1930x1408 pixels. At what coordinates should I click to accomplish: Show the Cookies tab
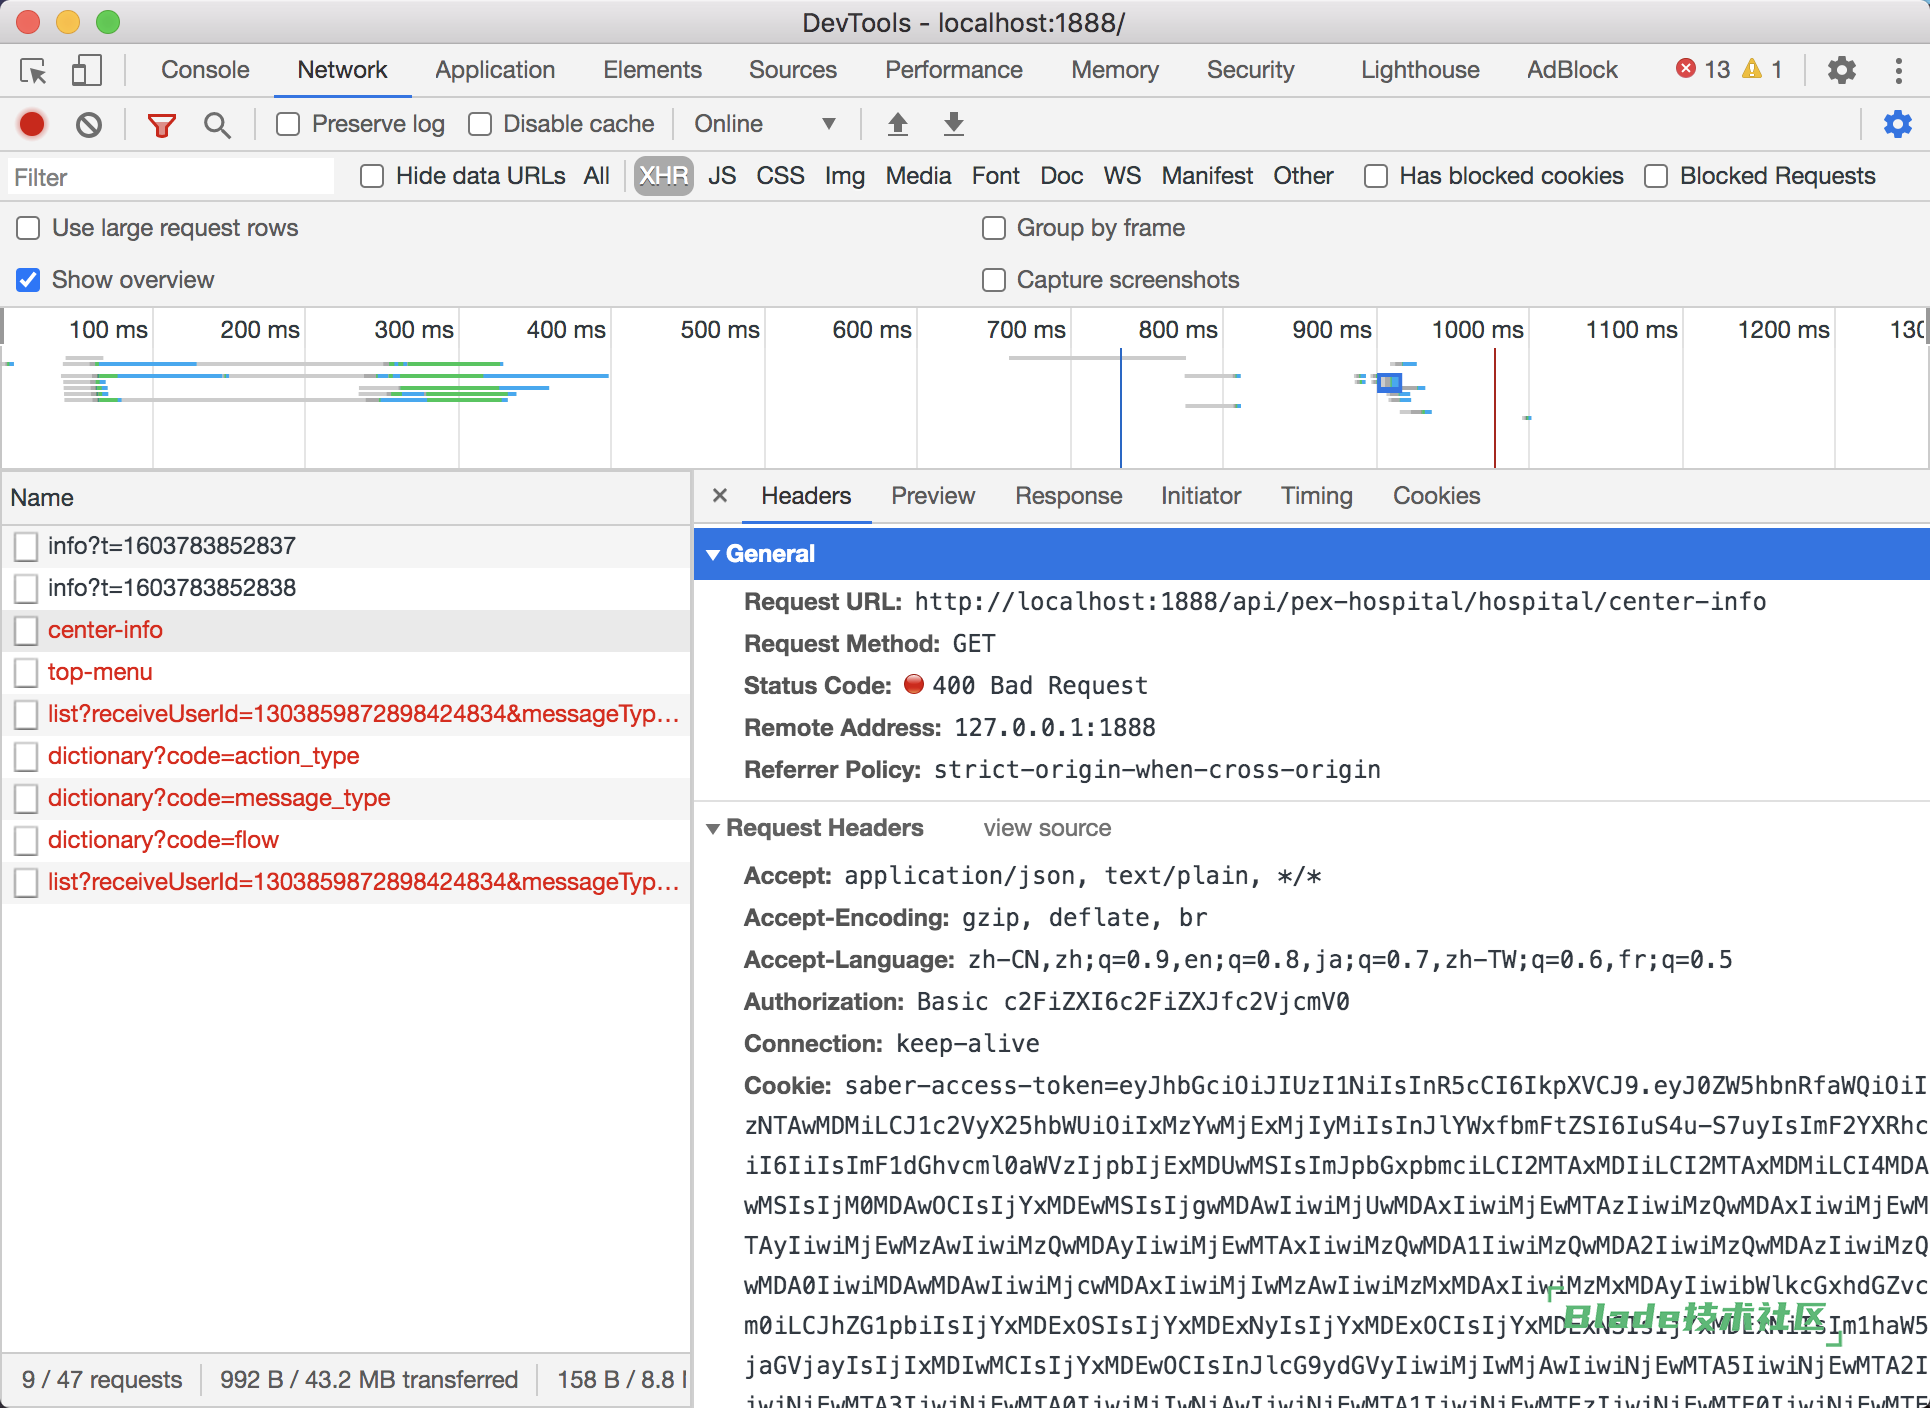(1437, 496)
